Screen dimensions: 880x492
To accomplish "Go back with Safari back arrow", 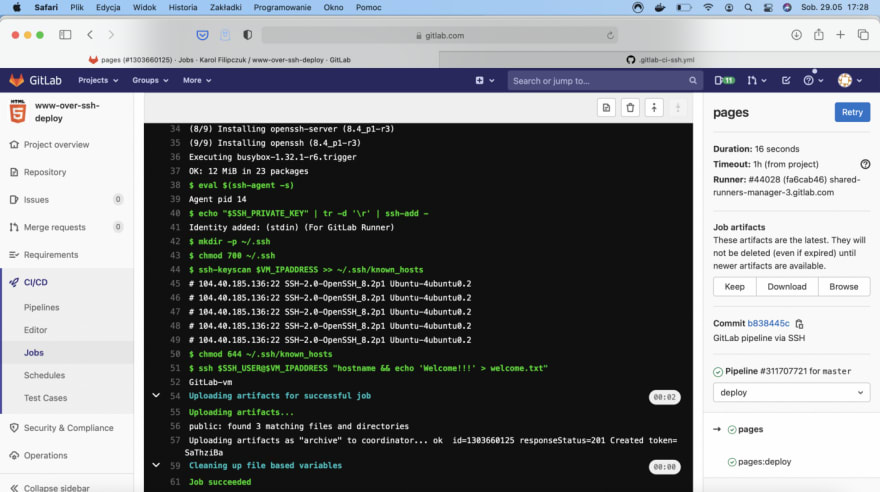I will click(90, 35).
